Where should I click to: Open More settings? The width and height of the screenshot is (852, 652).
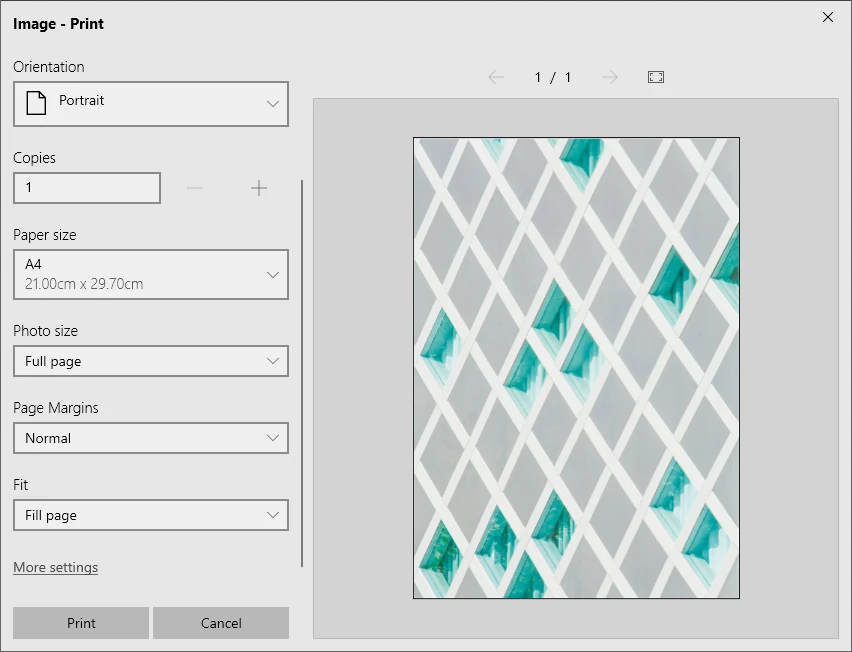pos(55,567)
